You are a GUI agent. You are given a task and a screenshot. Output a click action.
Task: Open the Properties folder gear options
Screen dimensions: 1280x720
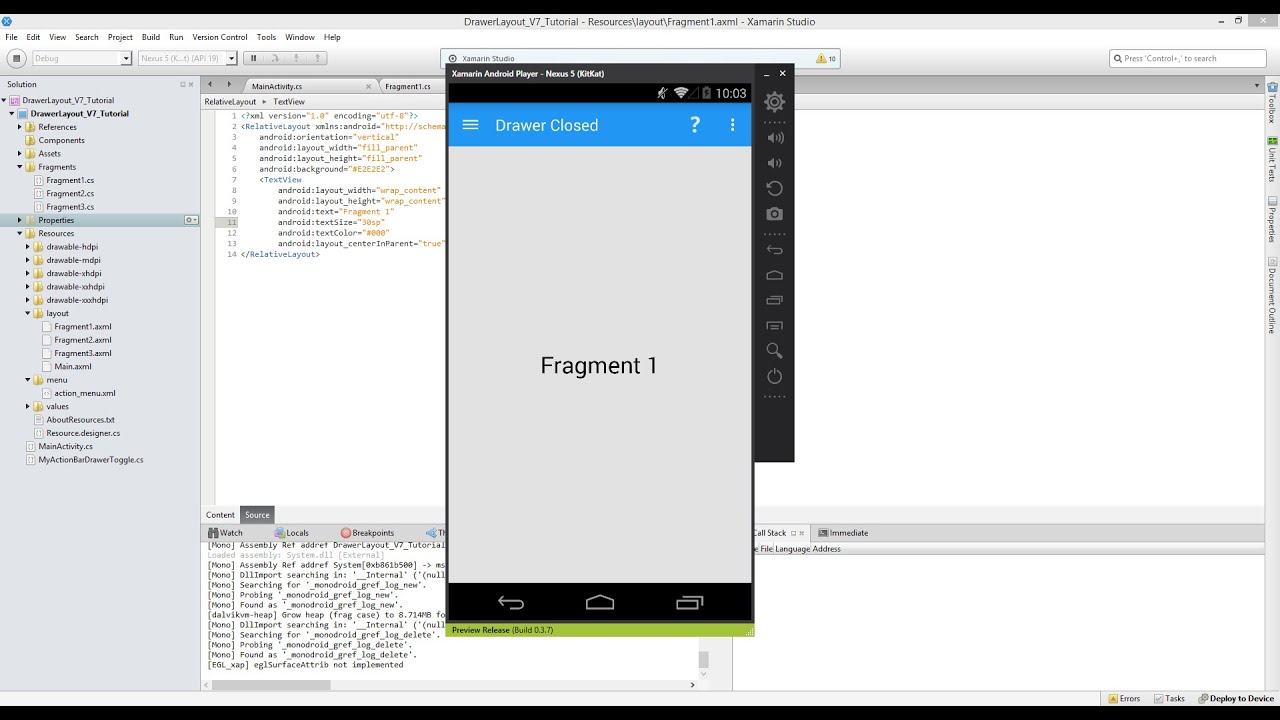(191, 220)
